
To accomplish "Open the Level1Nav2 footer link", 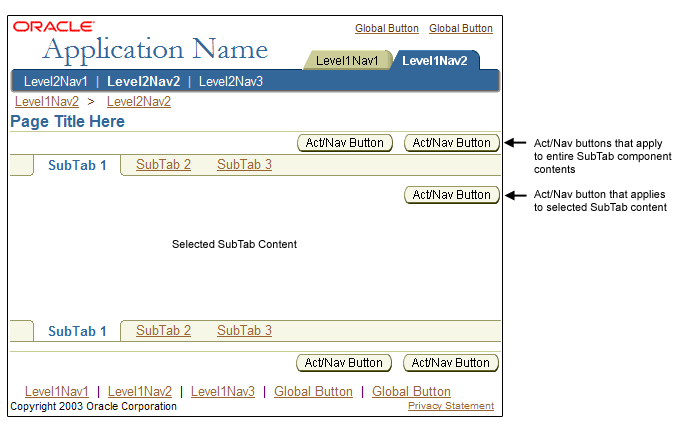I will [x=140, y=391].
